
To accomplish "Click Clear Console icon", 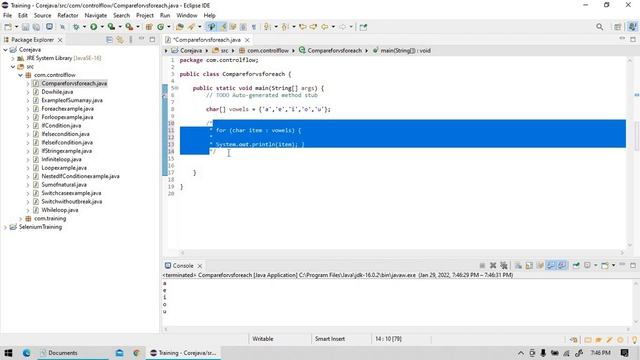I will click(x=518, y=265).
